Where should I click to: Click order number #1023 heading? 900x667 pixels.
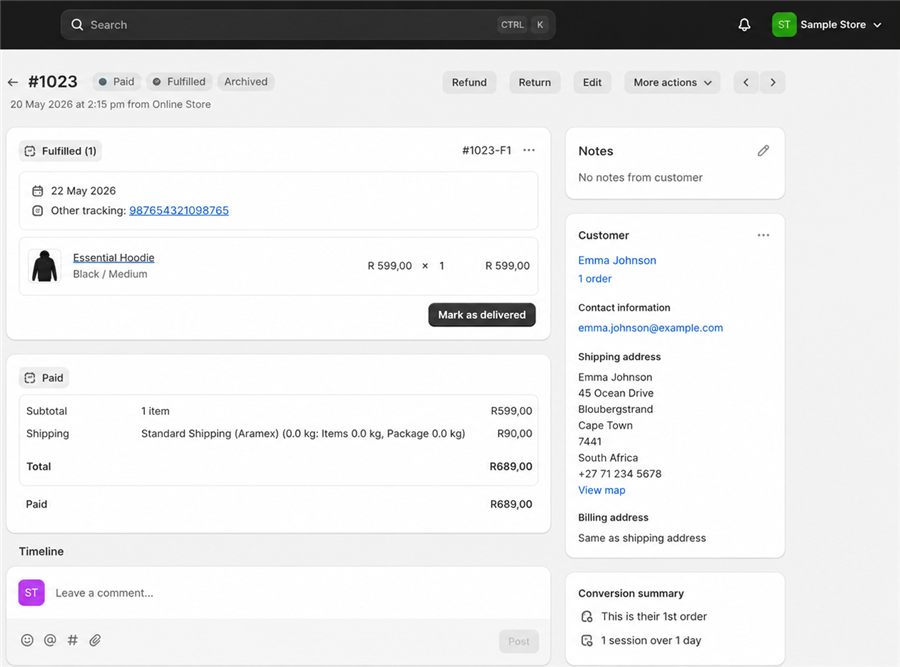coord(53,82)
